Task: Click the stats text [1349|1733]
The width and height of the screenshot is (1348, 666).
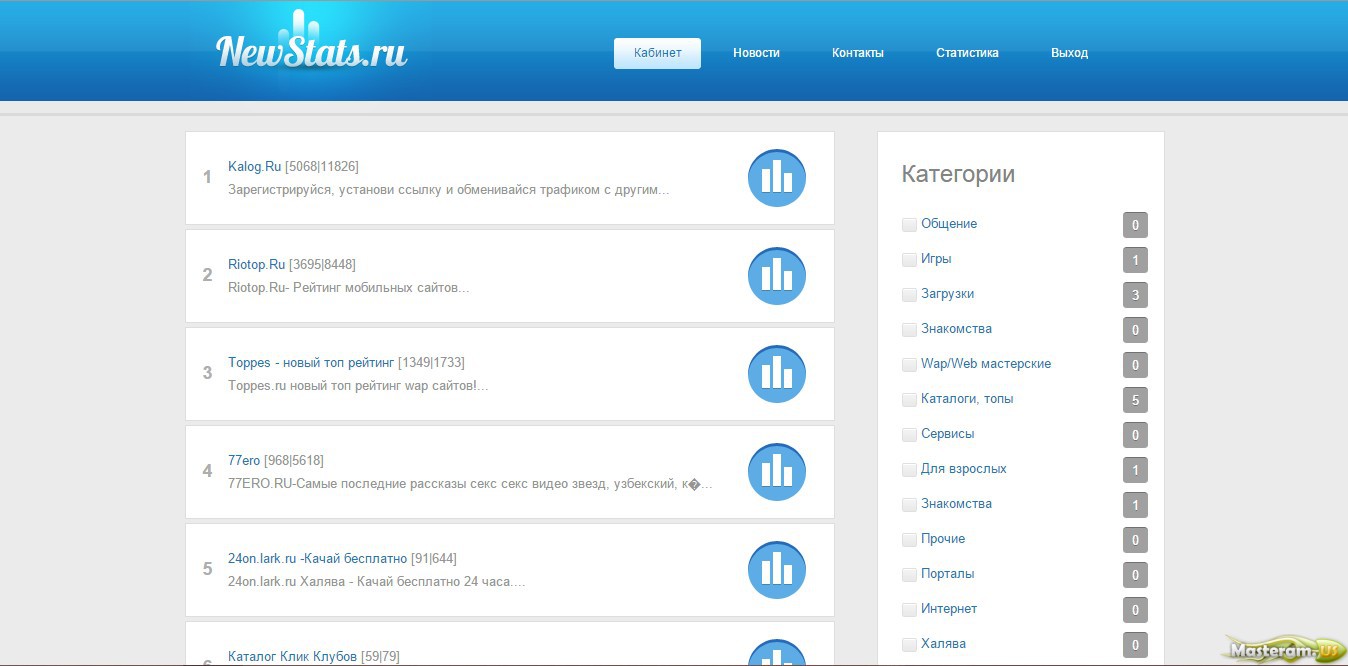Action: (x=431, y=363)
